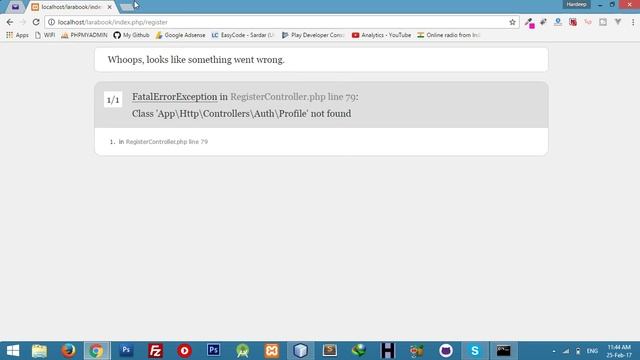
Task: Open the EasyCode - Sardar bookmark
Action: pos(242,35)
